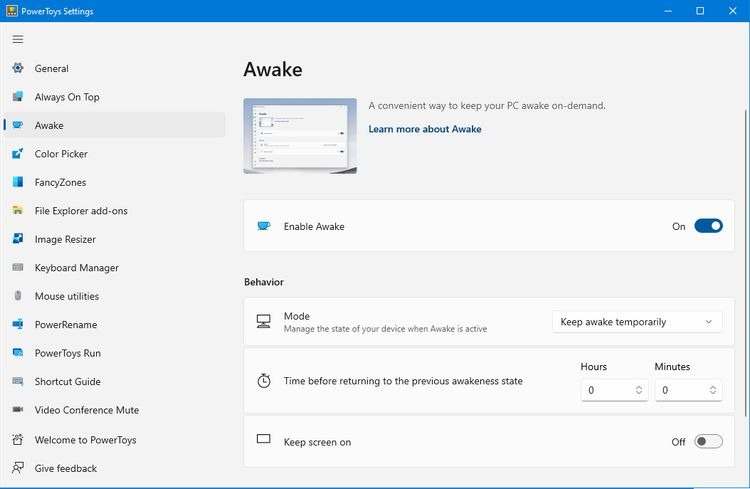This screenshot has width=750, height=489.
Task: Click the Mouse utilities icon
Action: coord(18,296)
